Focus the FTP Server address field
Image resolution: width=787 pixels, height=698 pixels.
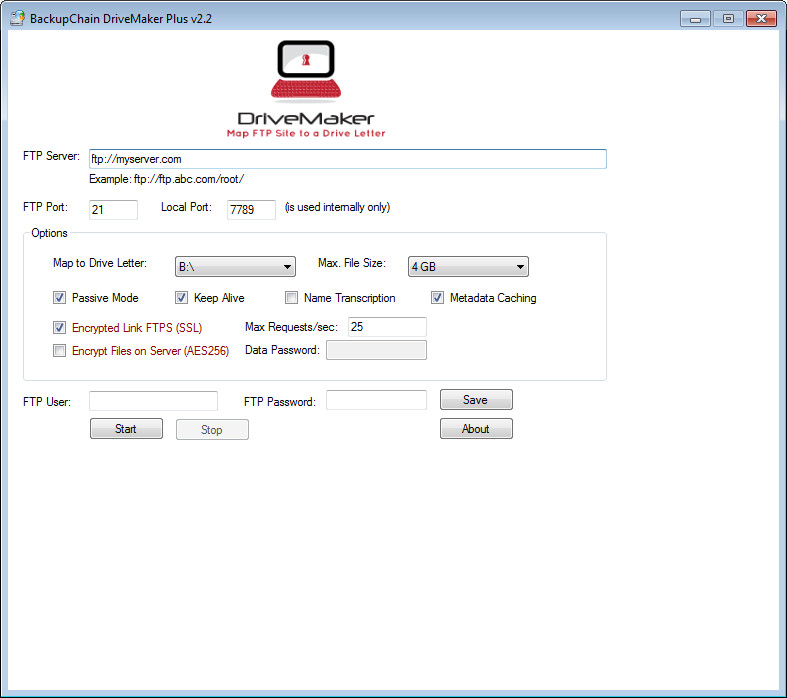point(348,159)
